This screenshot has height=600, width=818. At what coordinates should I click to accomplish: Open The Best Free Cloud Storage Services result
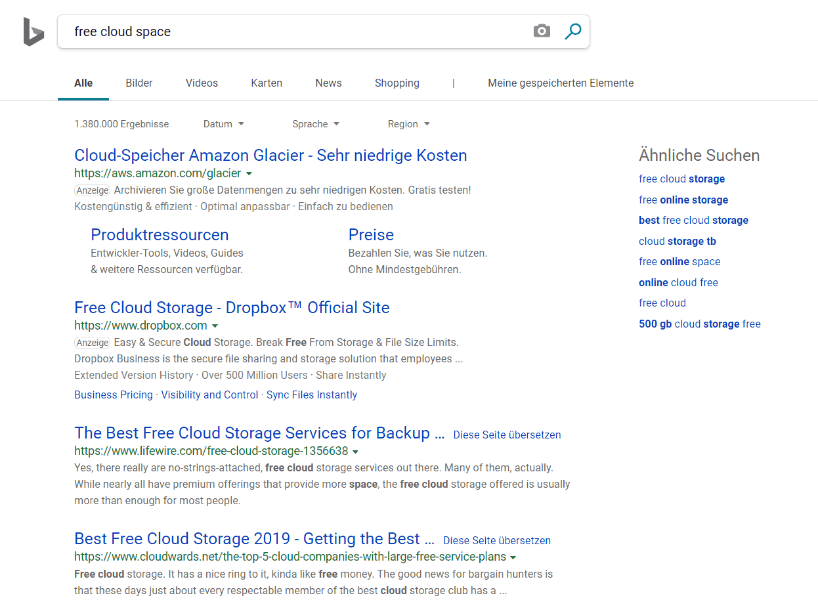259,433
